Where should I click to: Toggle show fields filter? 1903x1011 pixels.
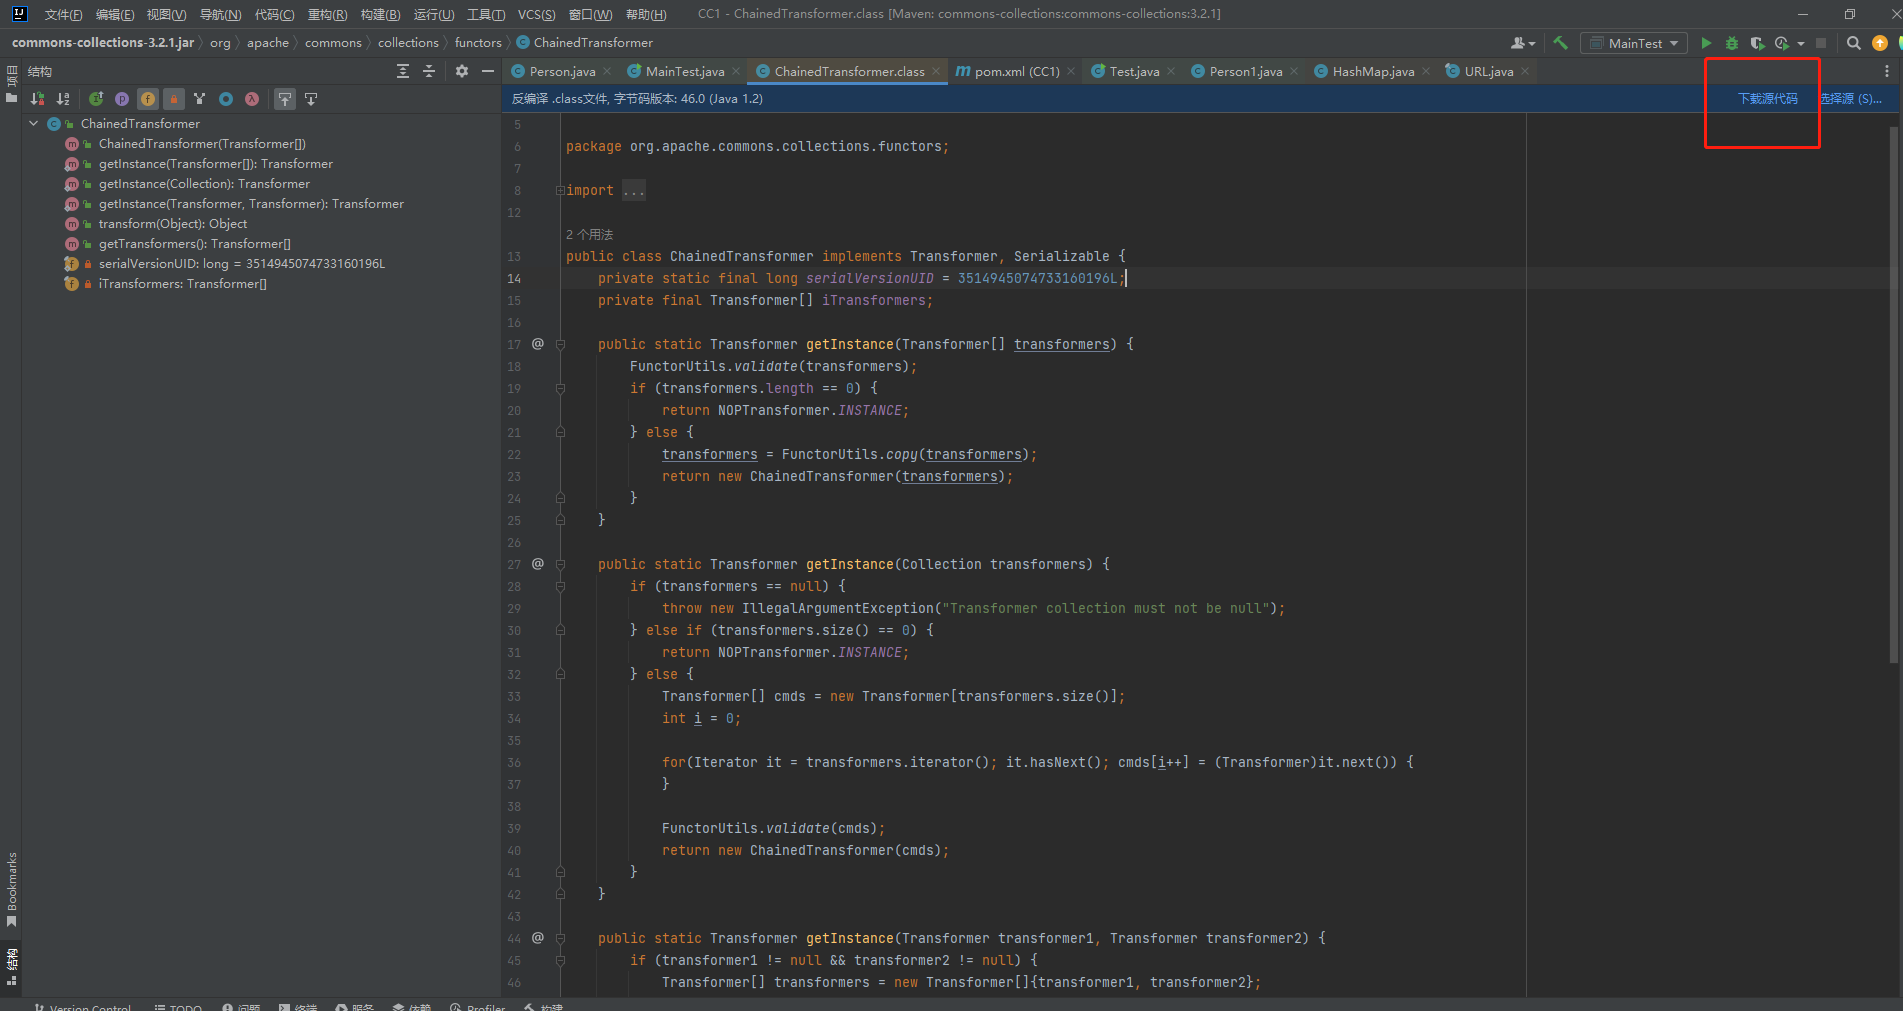click(x=148, y=99)
